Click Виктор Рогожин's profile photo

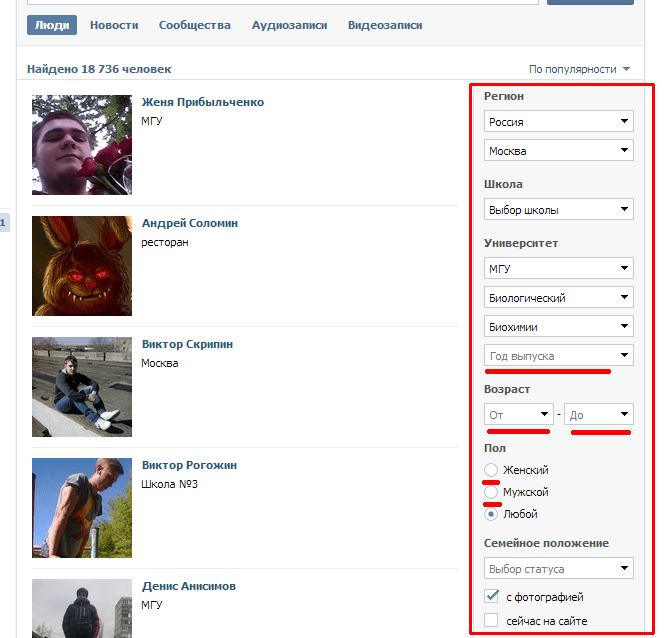click(x=82, y=508)
